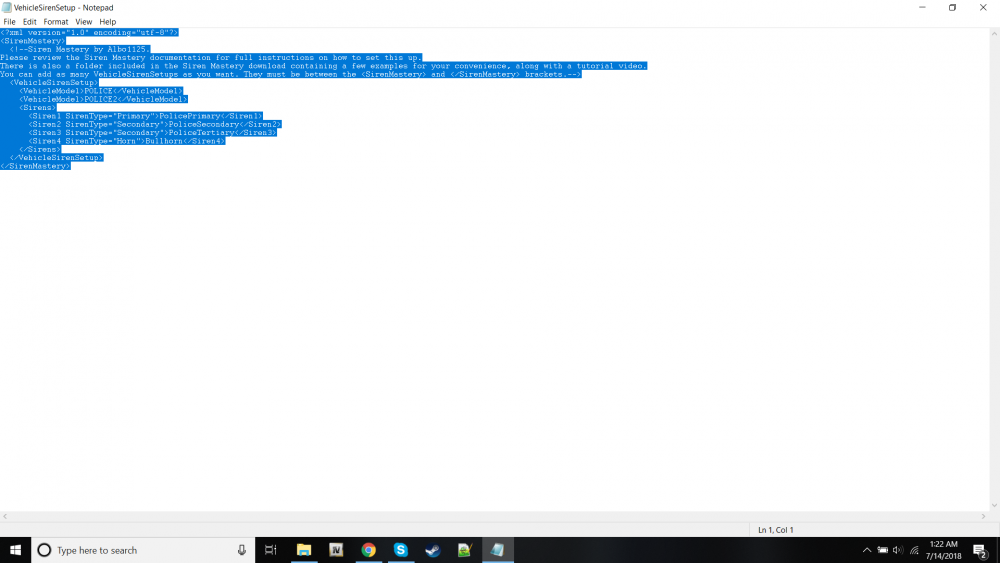The width and height of the screenshot is (1000, 563).
Task: Activate the Cortana microphone icon
Action: (x=242, y=550)
